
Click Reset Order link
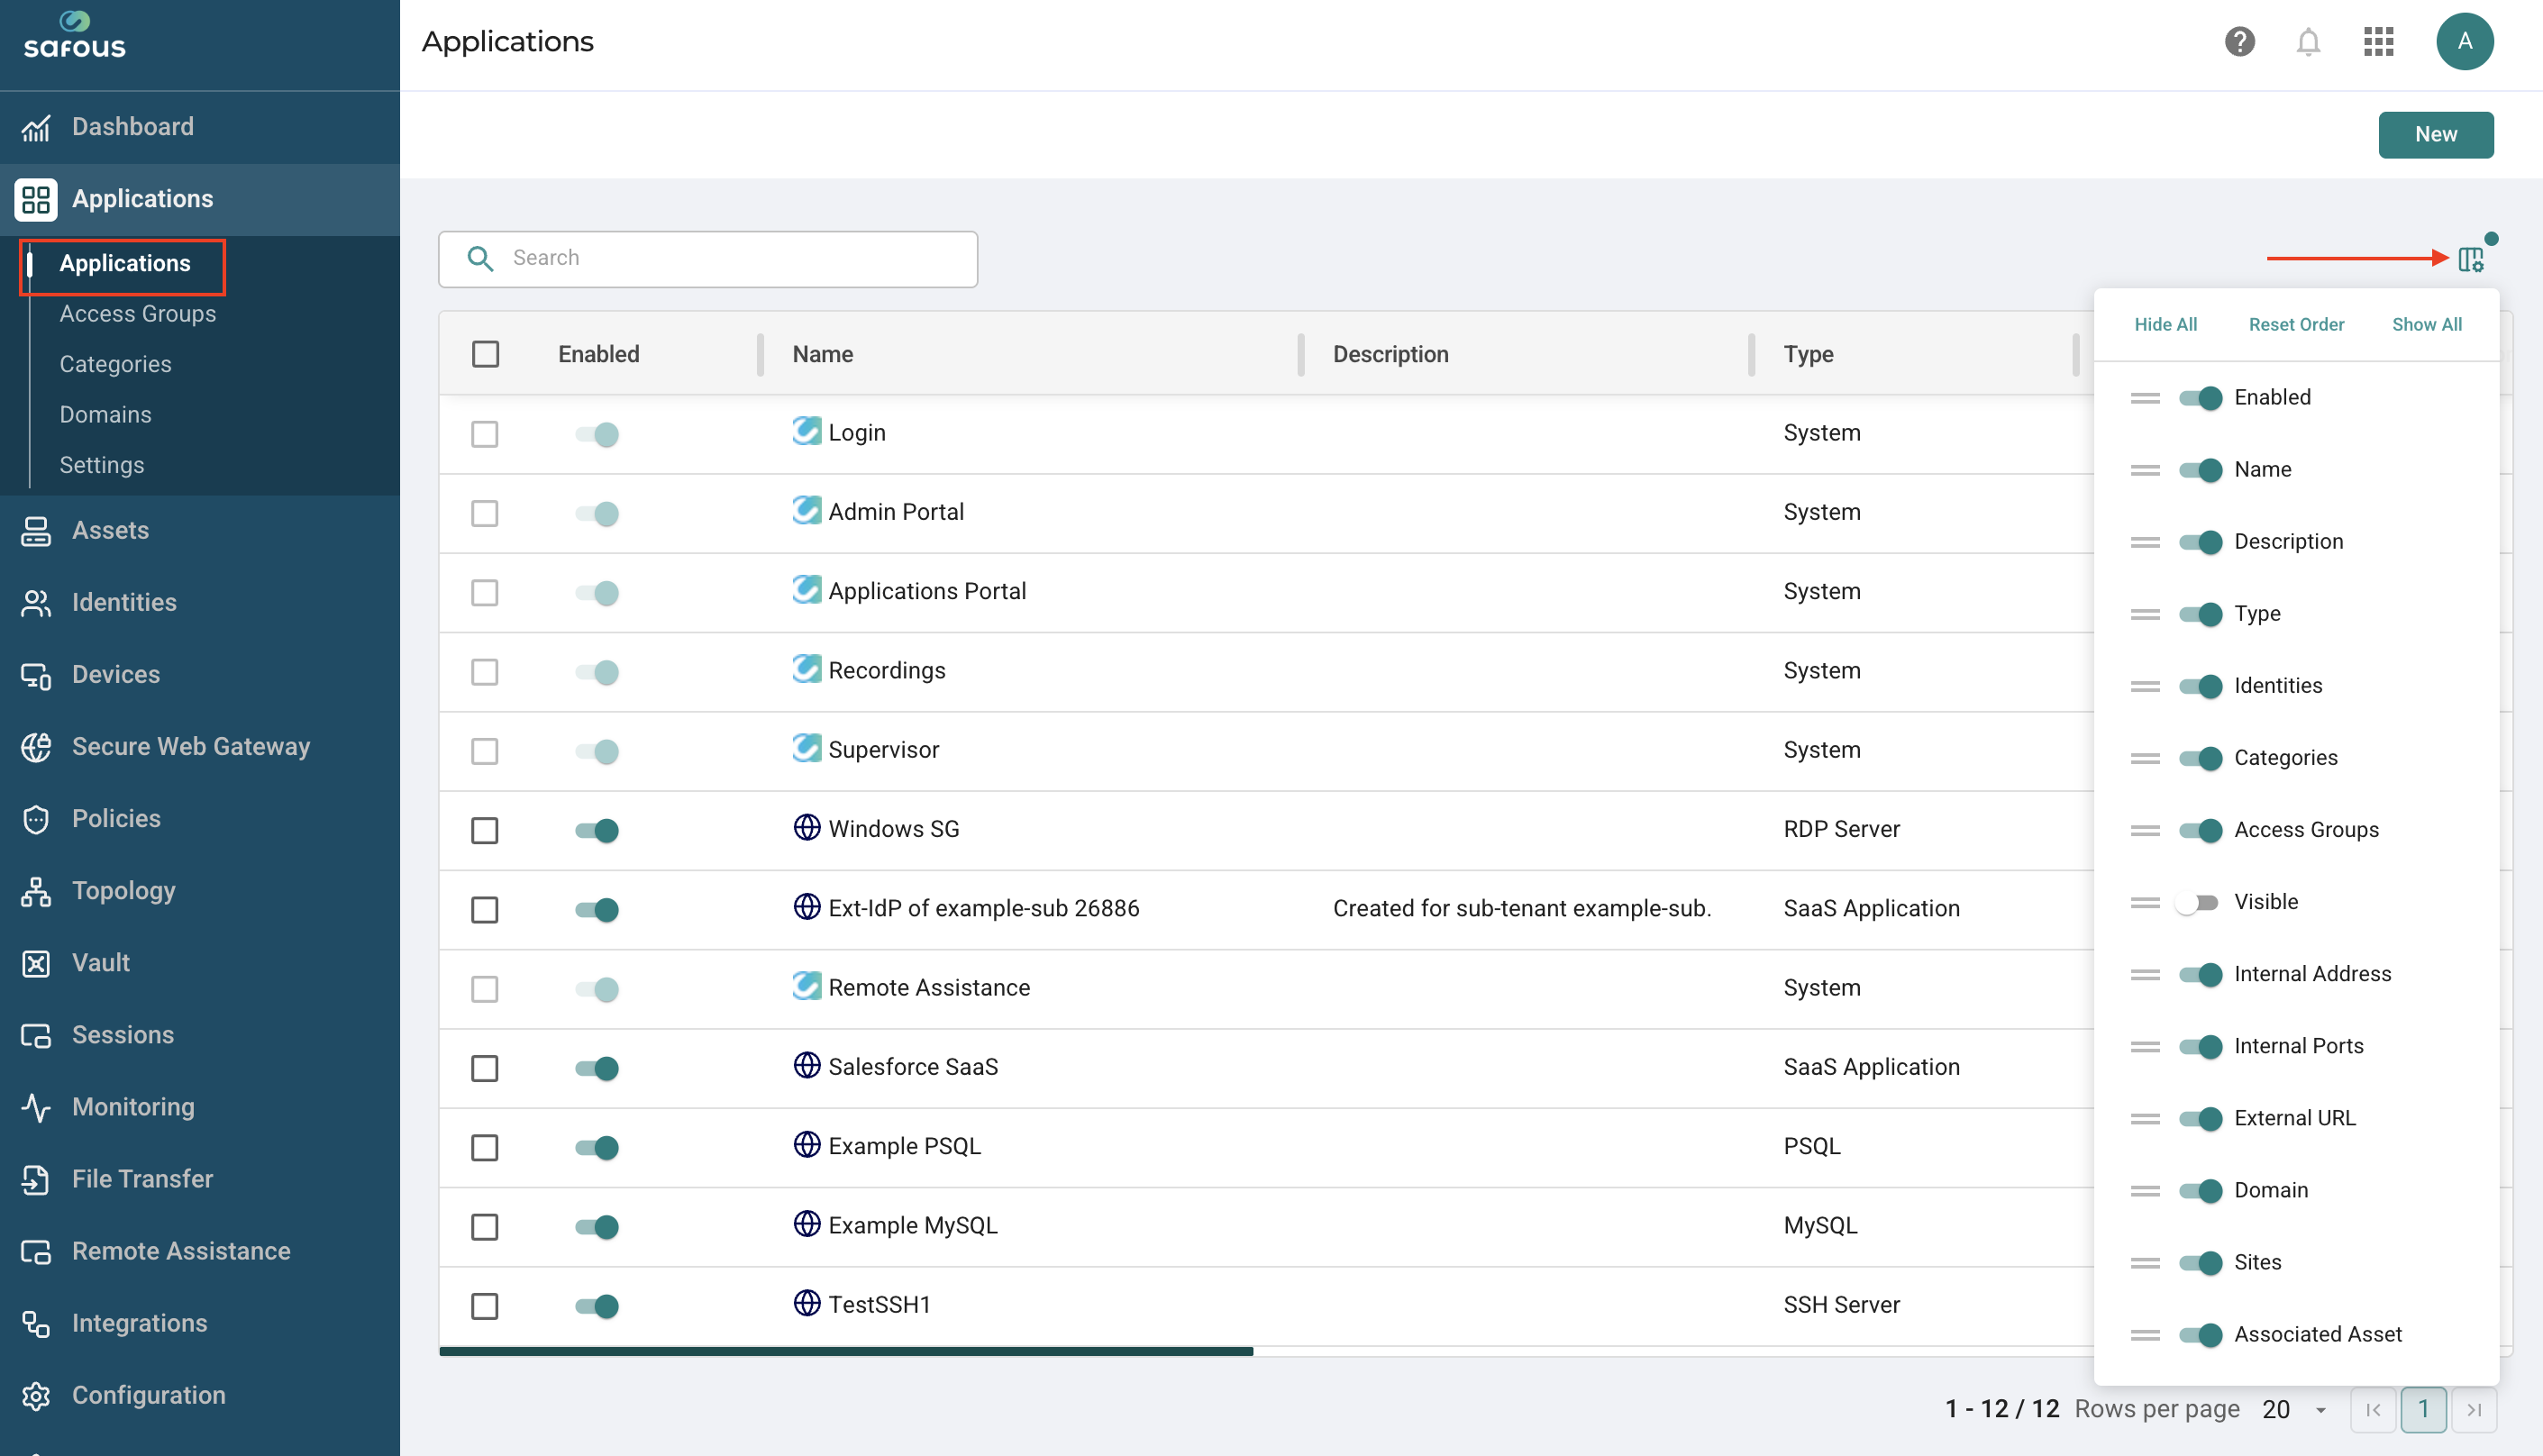(2296, 324)
